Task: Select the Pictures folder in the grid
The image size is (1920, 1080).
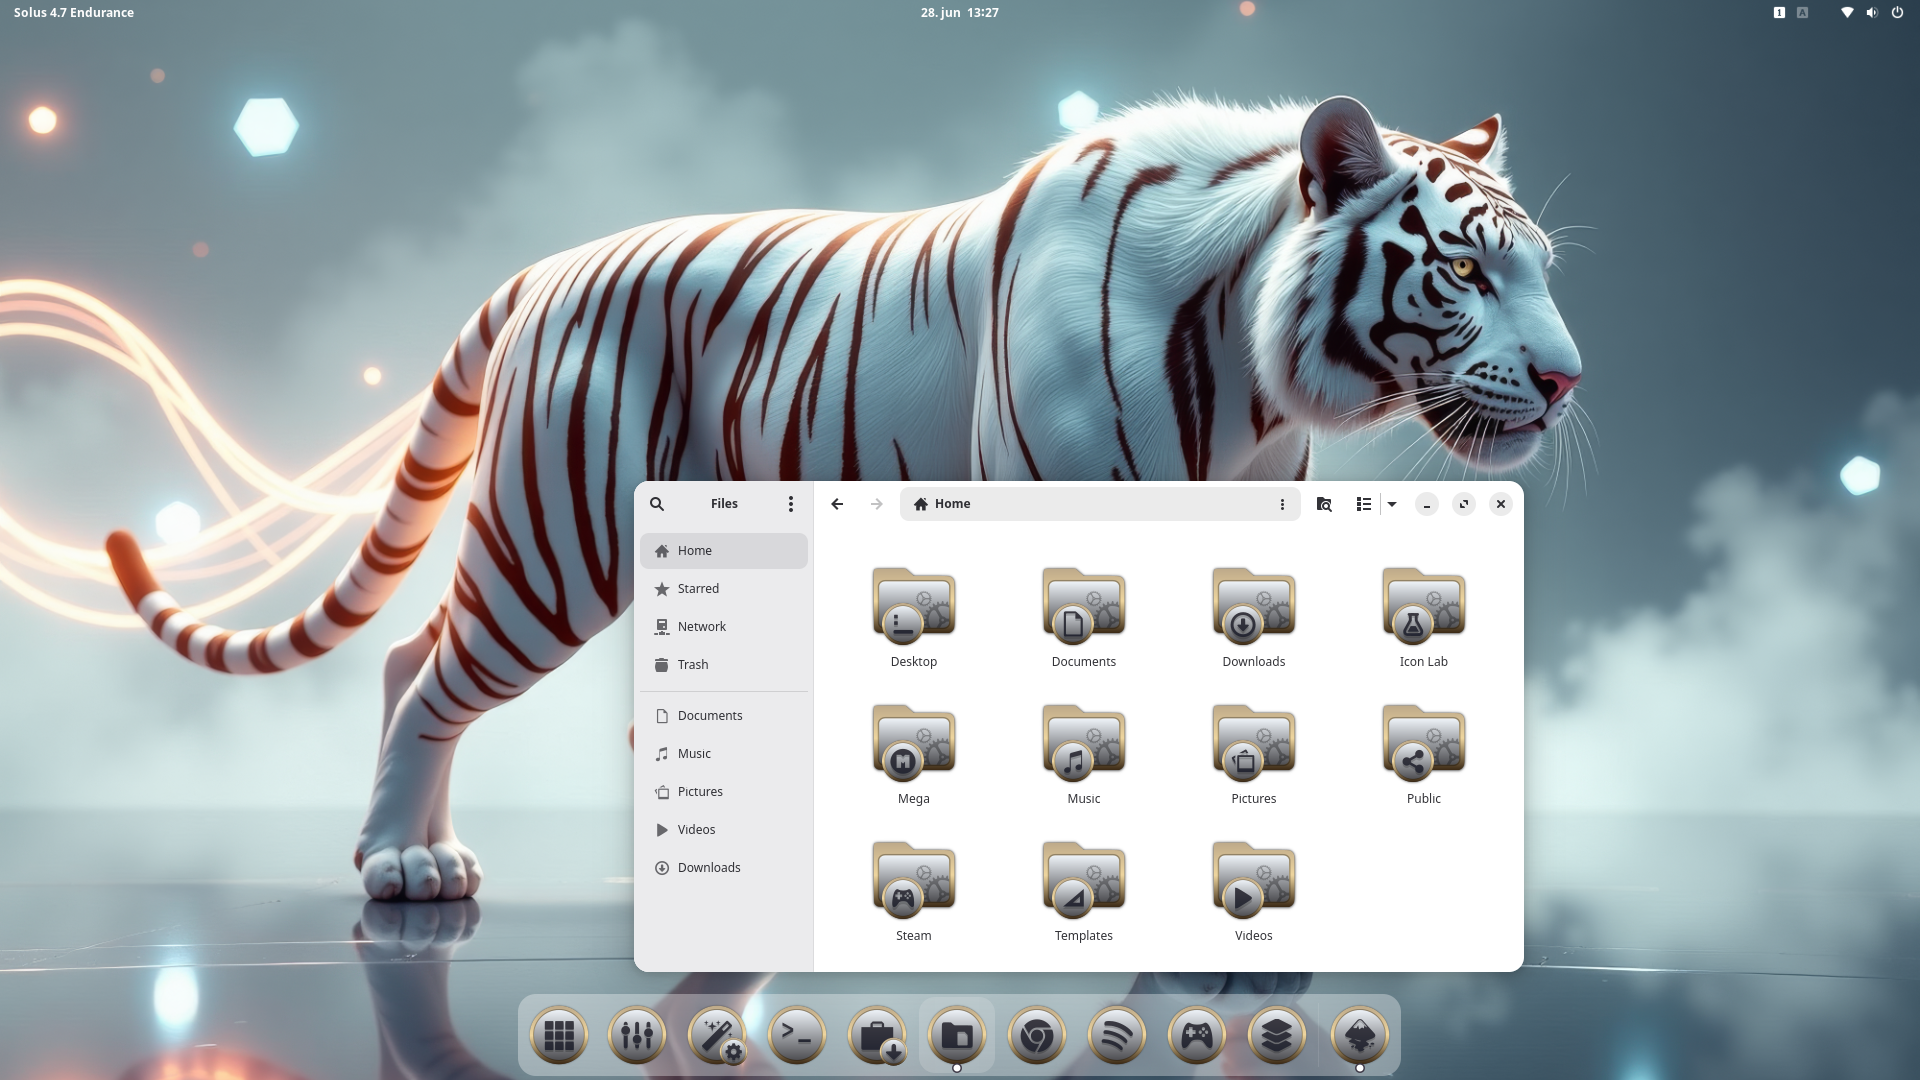Action: 1254,743
